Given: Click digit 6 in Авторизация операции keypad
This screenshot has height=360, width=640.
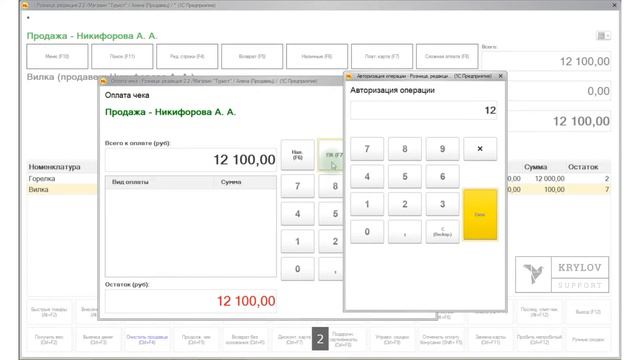Looking at the screenshot, I should pos(442,177).
